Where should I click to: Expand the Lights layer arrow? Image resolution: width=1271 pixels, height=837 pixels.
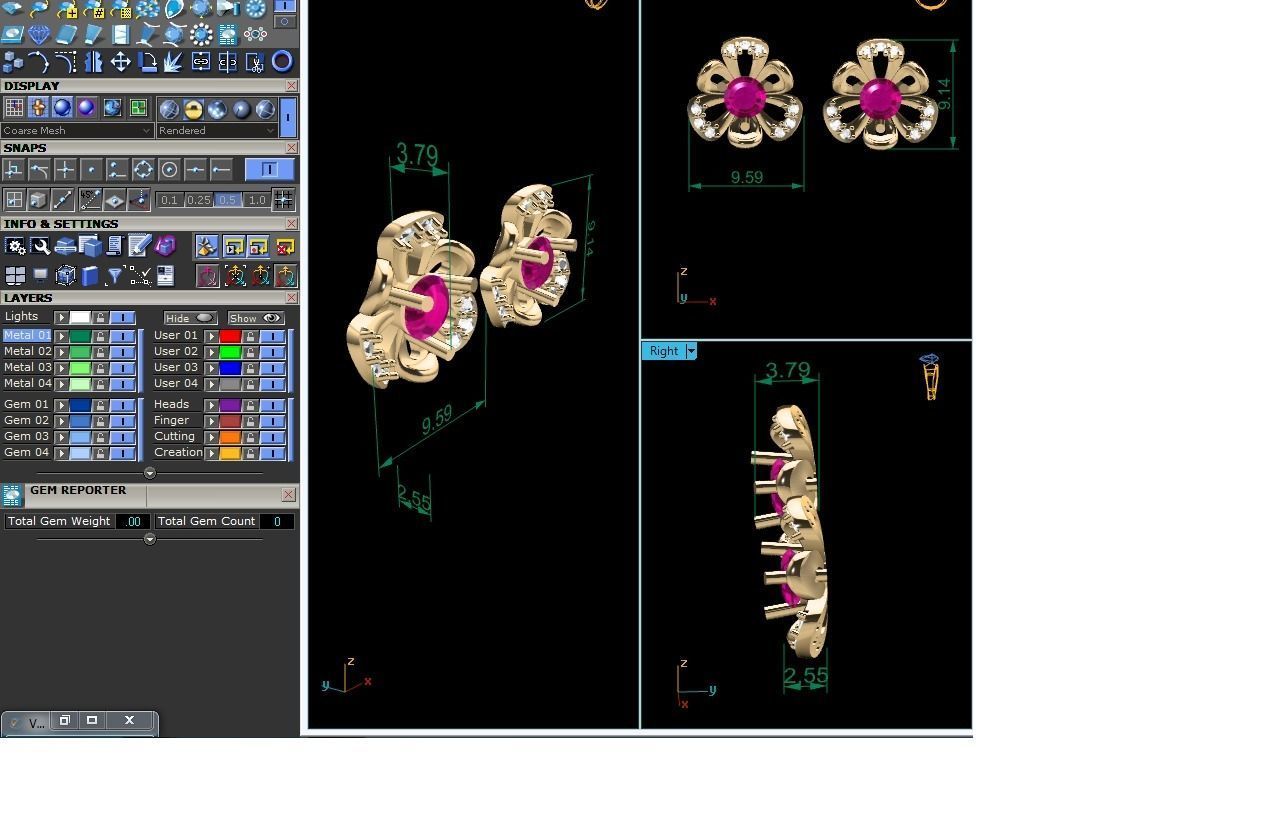(x=62, y=318)
